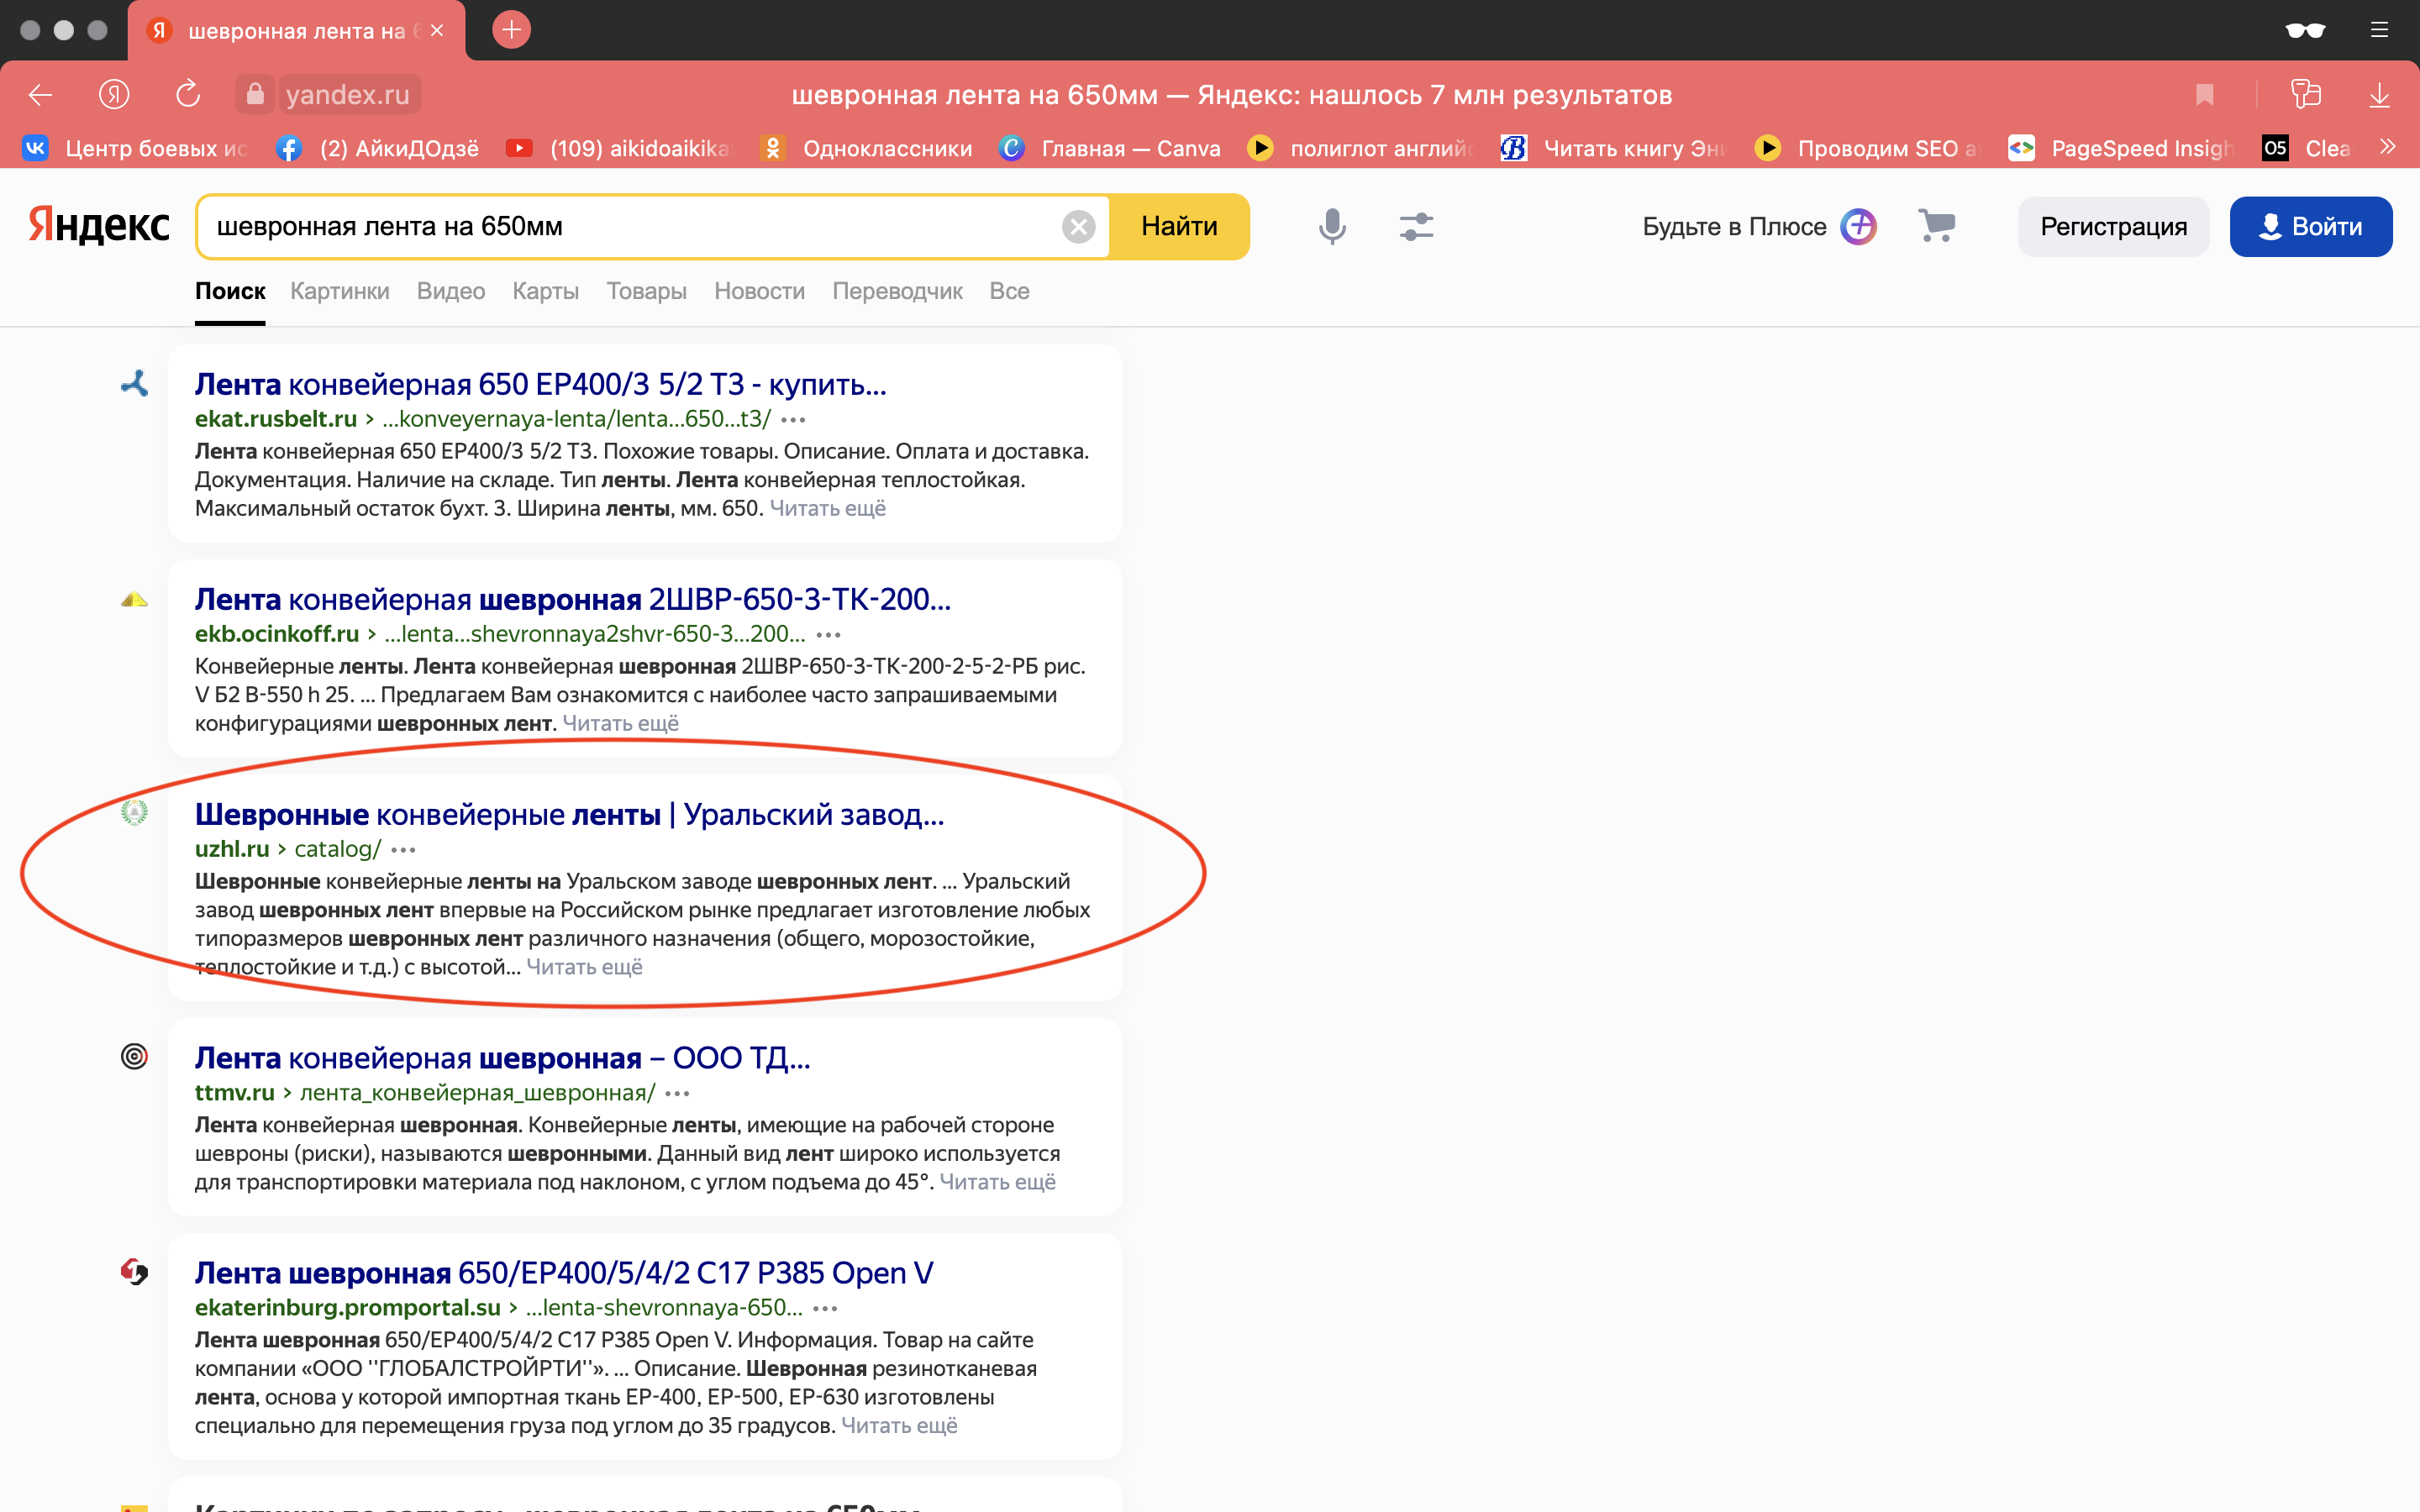Click the browser reload icon
The width and height of the screenshot is (2420, 1512).
coord(188,95)
